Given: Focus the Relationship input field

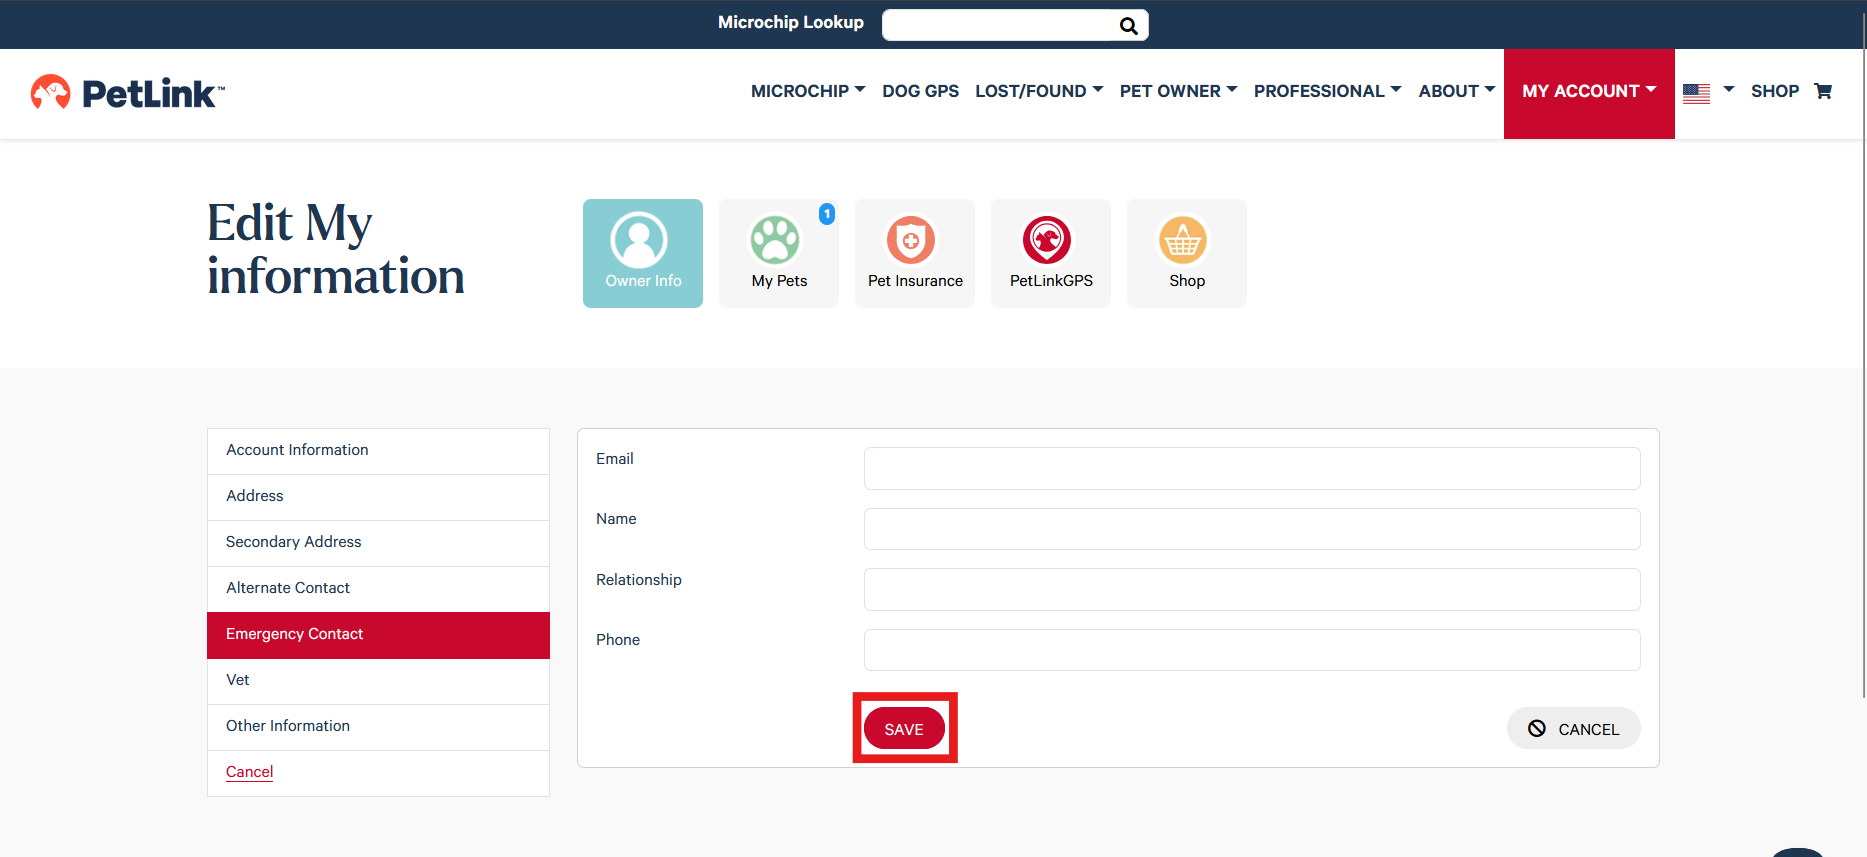Looking at the screenshot, I should click(x=1252, y=589).
